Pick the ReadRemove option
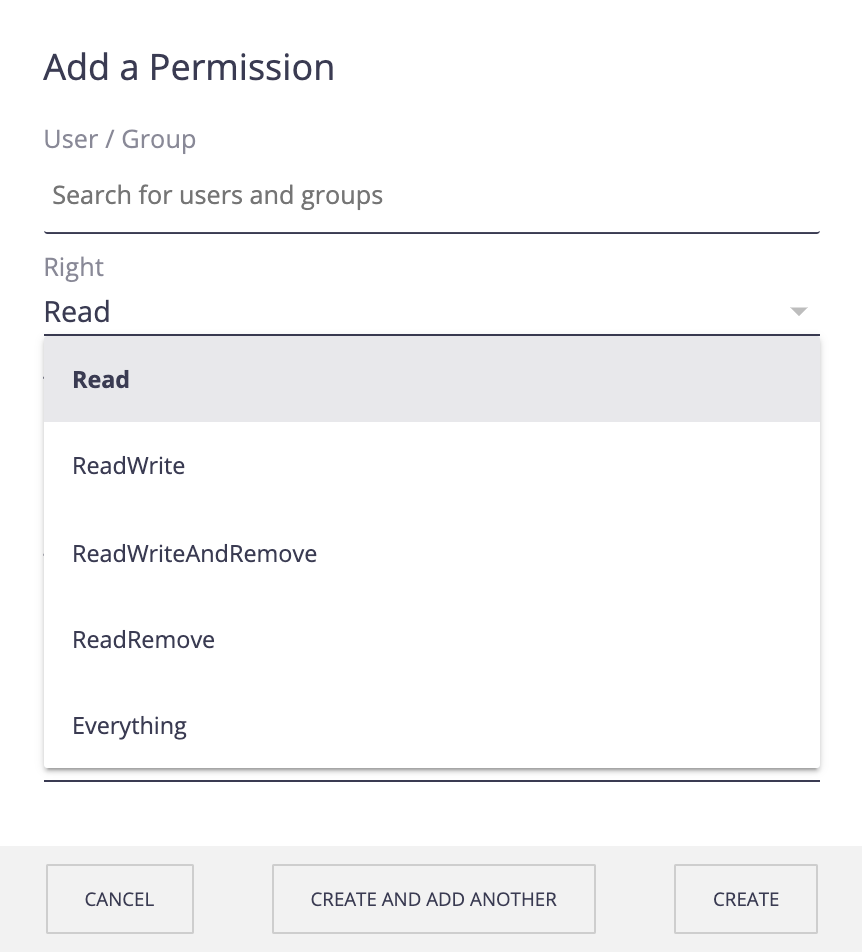862x952 pixels. pyautogui.click(x=432, y=639)
